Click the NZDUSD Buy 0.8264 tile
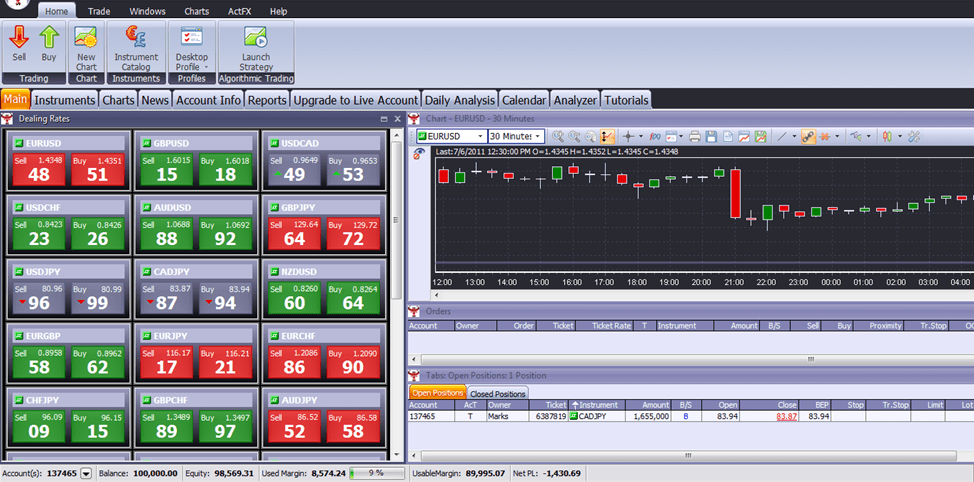974x482 pixels. (x=353, y=297)
